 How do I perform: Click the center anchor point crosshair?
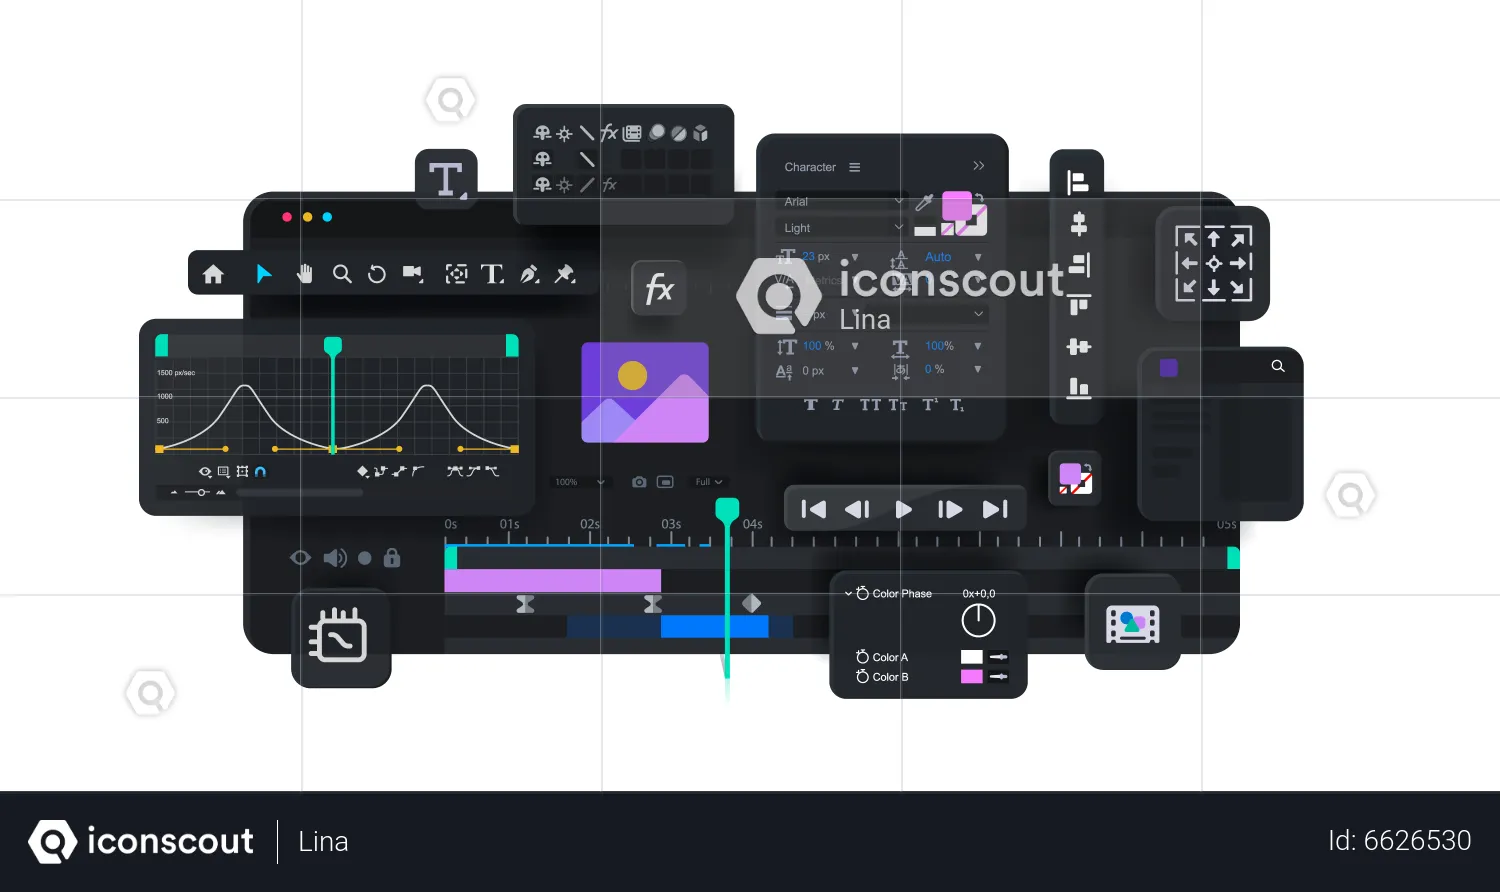click(x=1213, y=264)
